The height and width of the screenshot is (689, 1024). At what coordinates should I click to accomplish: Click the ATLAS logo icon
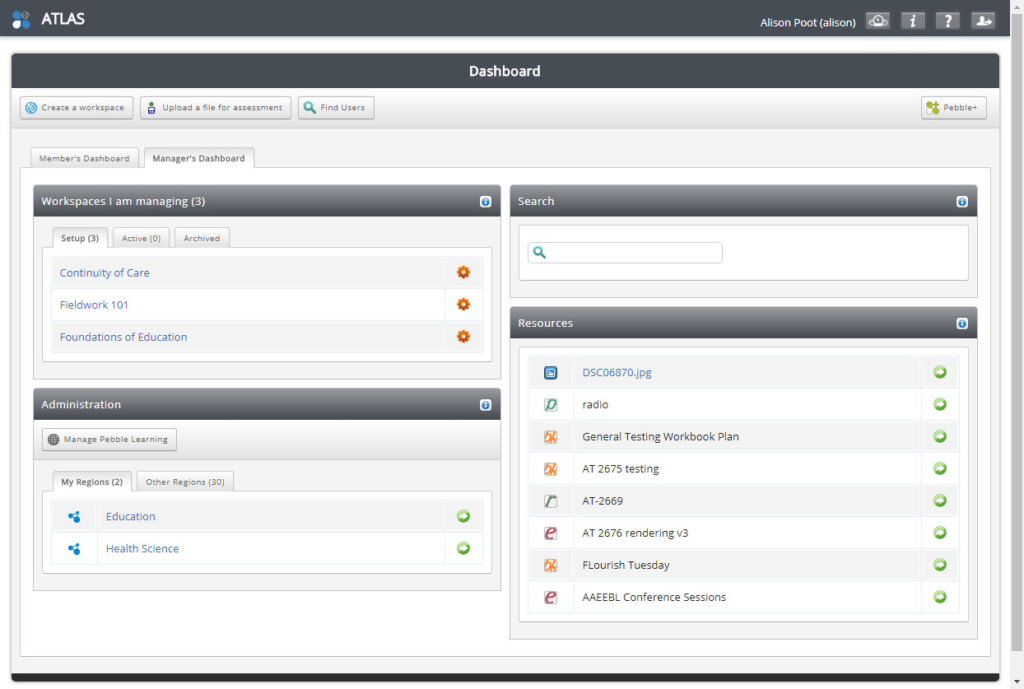21,20
